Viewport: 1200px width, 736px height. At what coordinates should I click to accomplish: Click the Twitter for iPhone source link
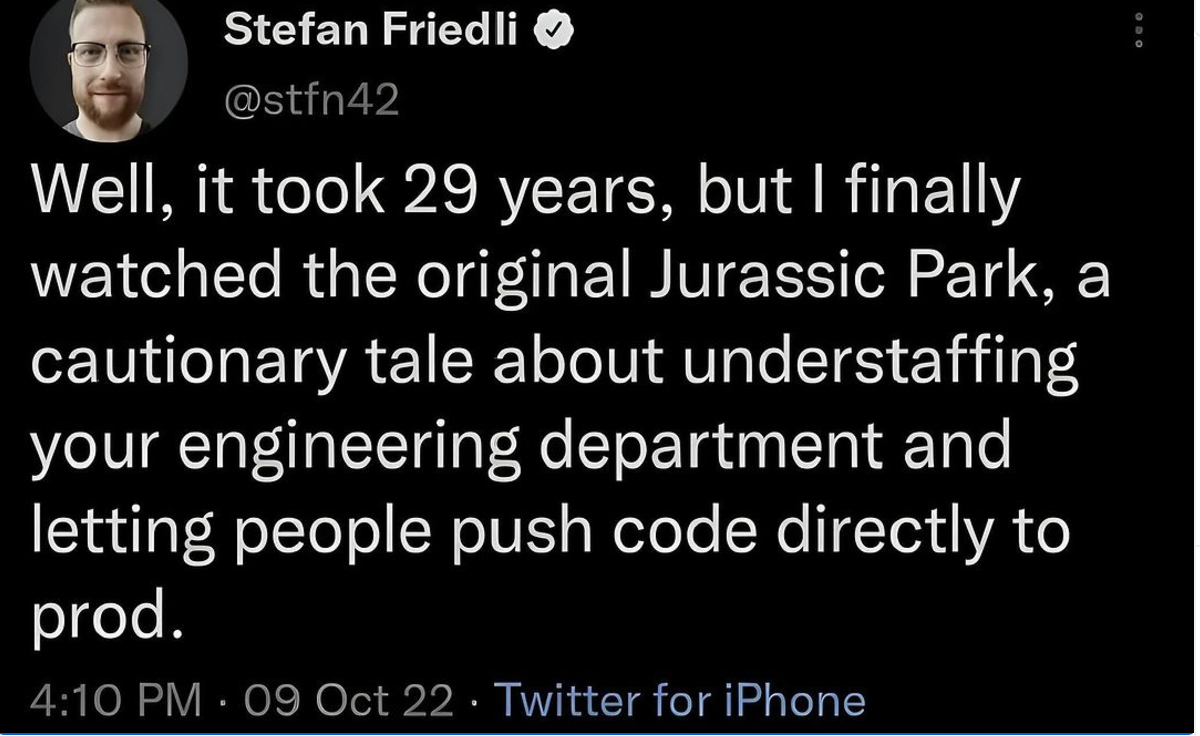click(679, 700)
